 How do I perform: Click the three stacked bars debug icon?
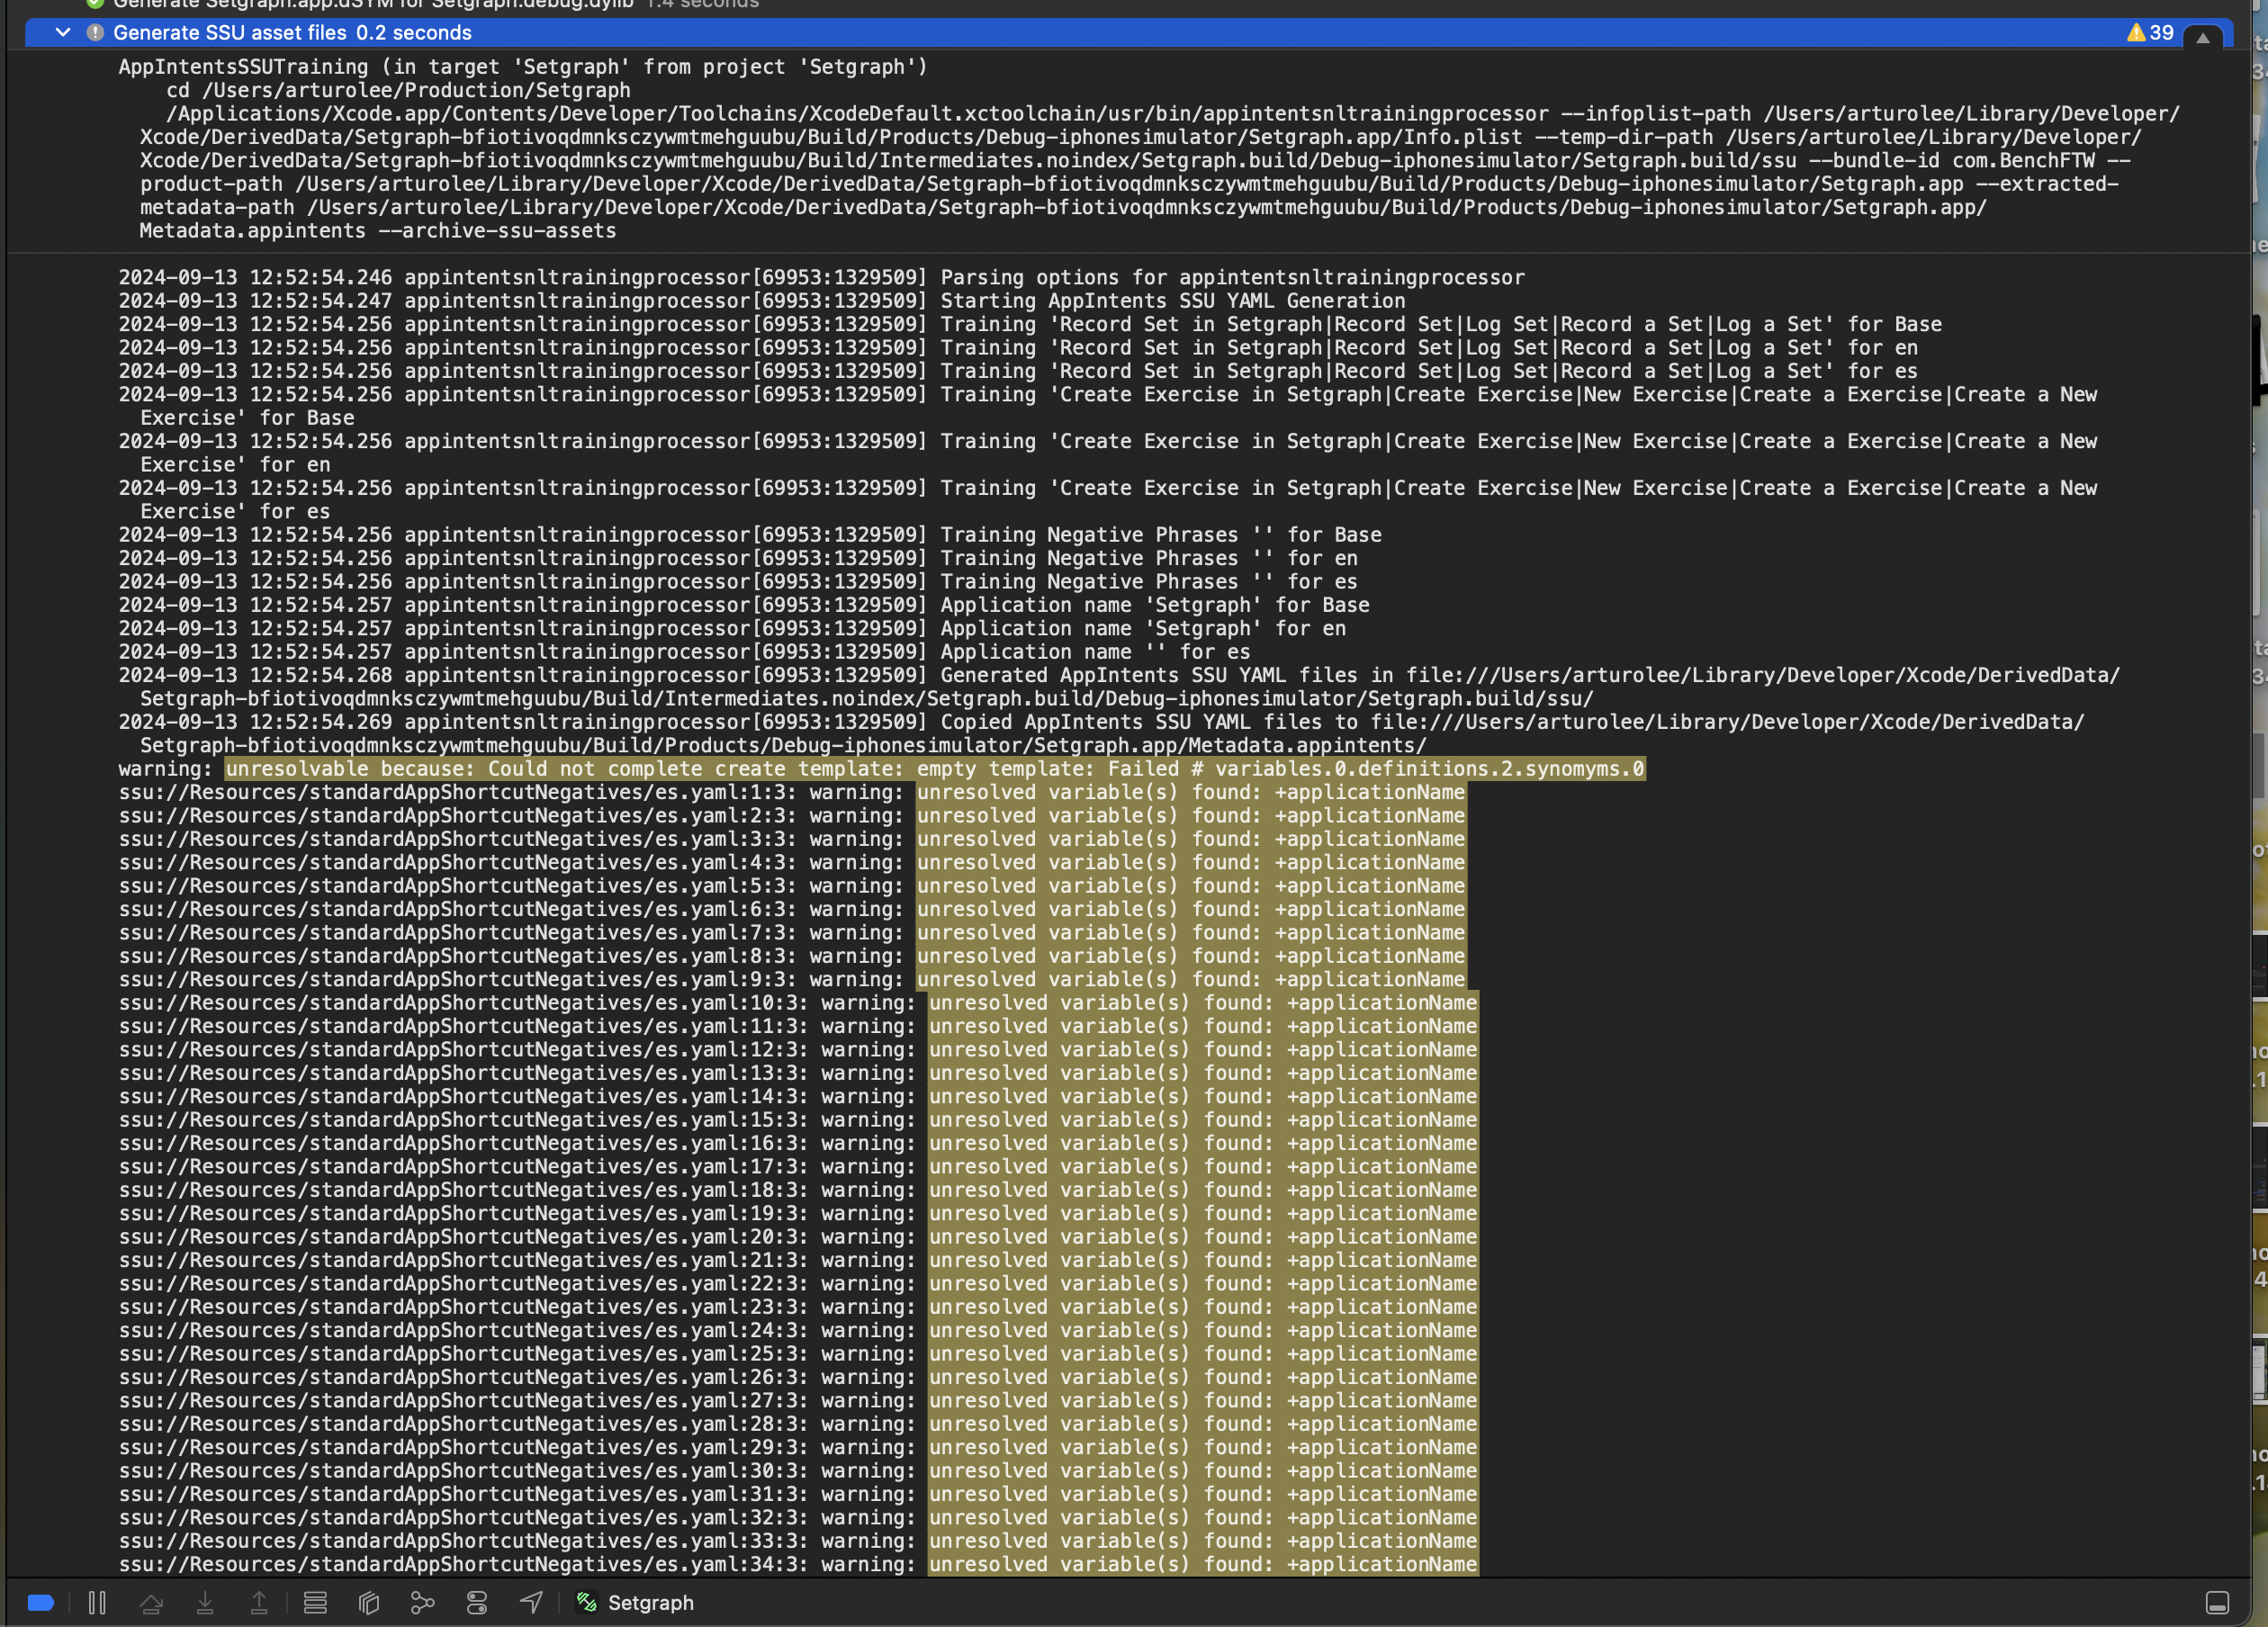tap(315, 1603)
